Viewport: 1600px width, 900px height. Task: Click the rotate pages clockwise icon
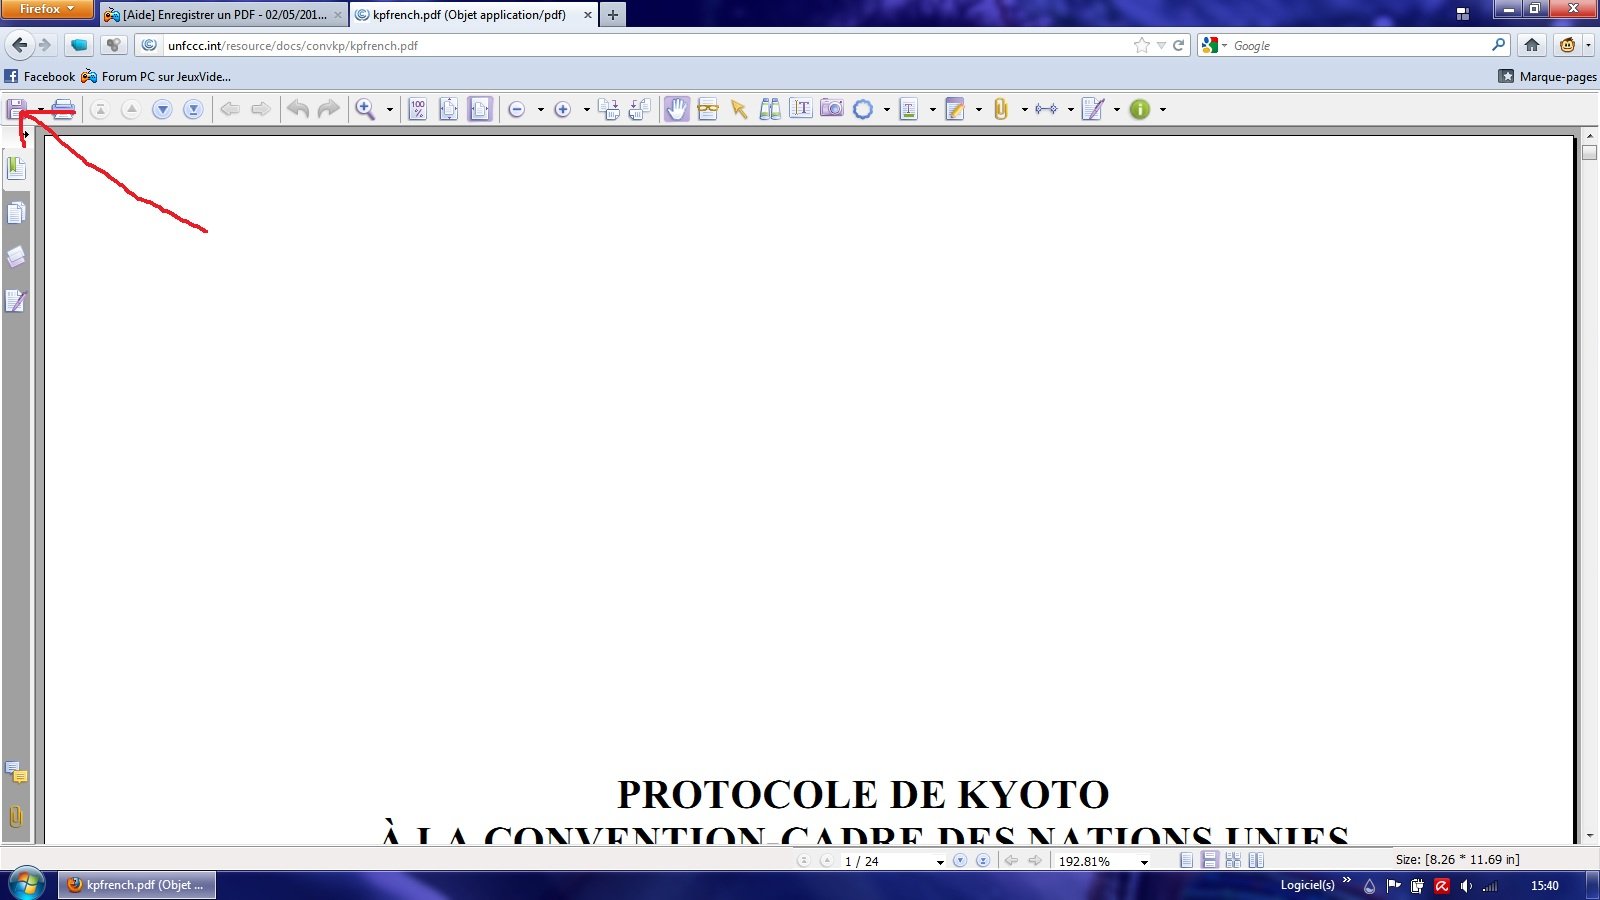[609, 109]
